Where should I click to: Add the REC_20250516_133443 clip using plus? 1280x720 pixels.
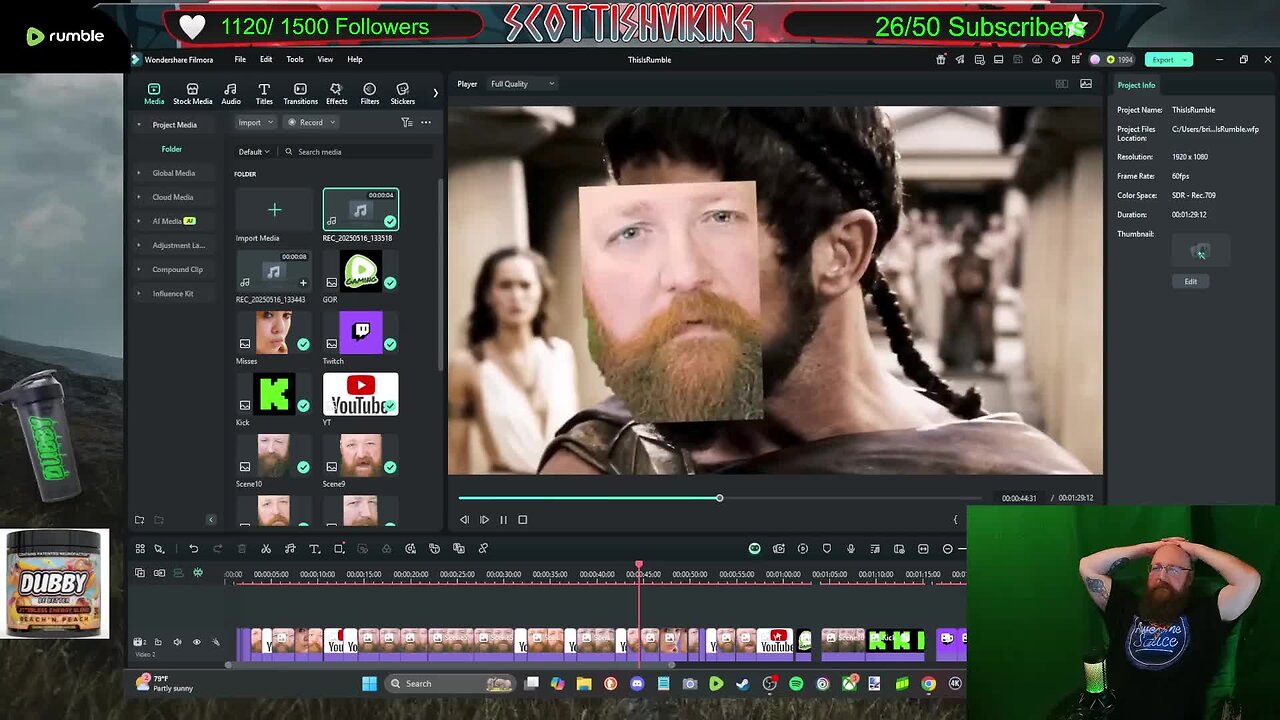(303, 283)
